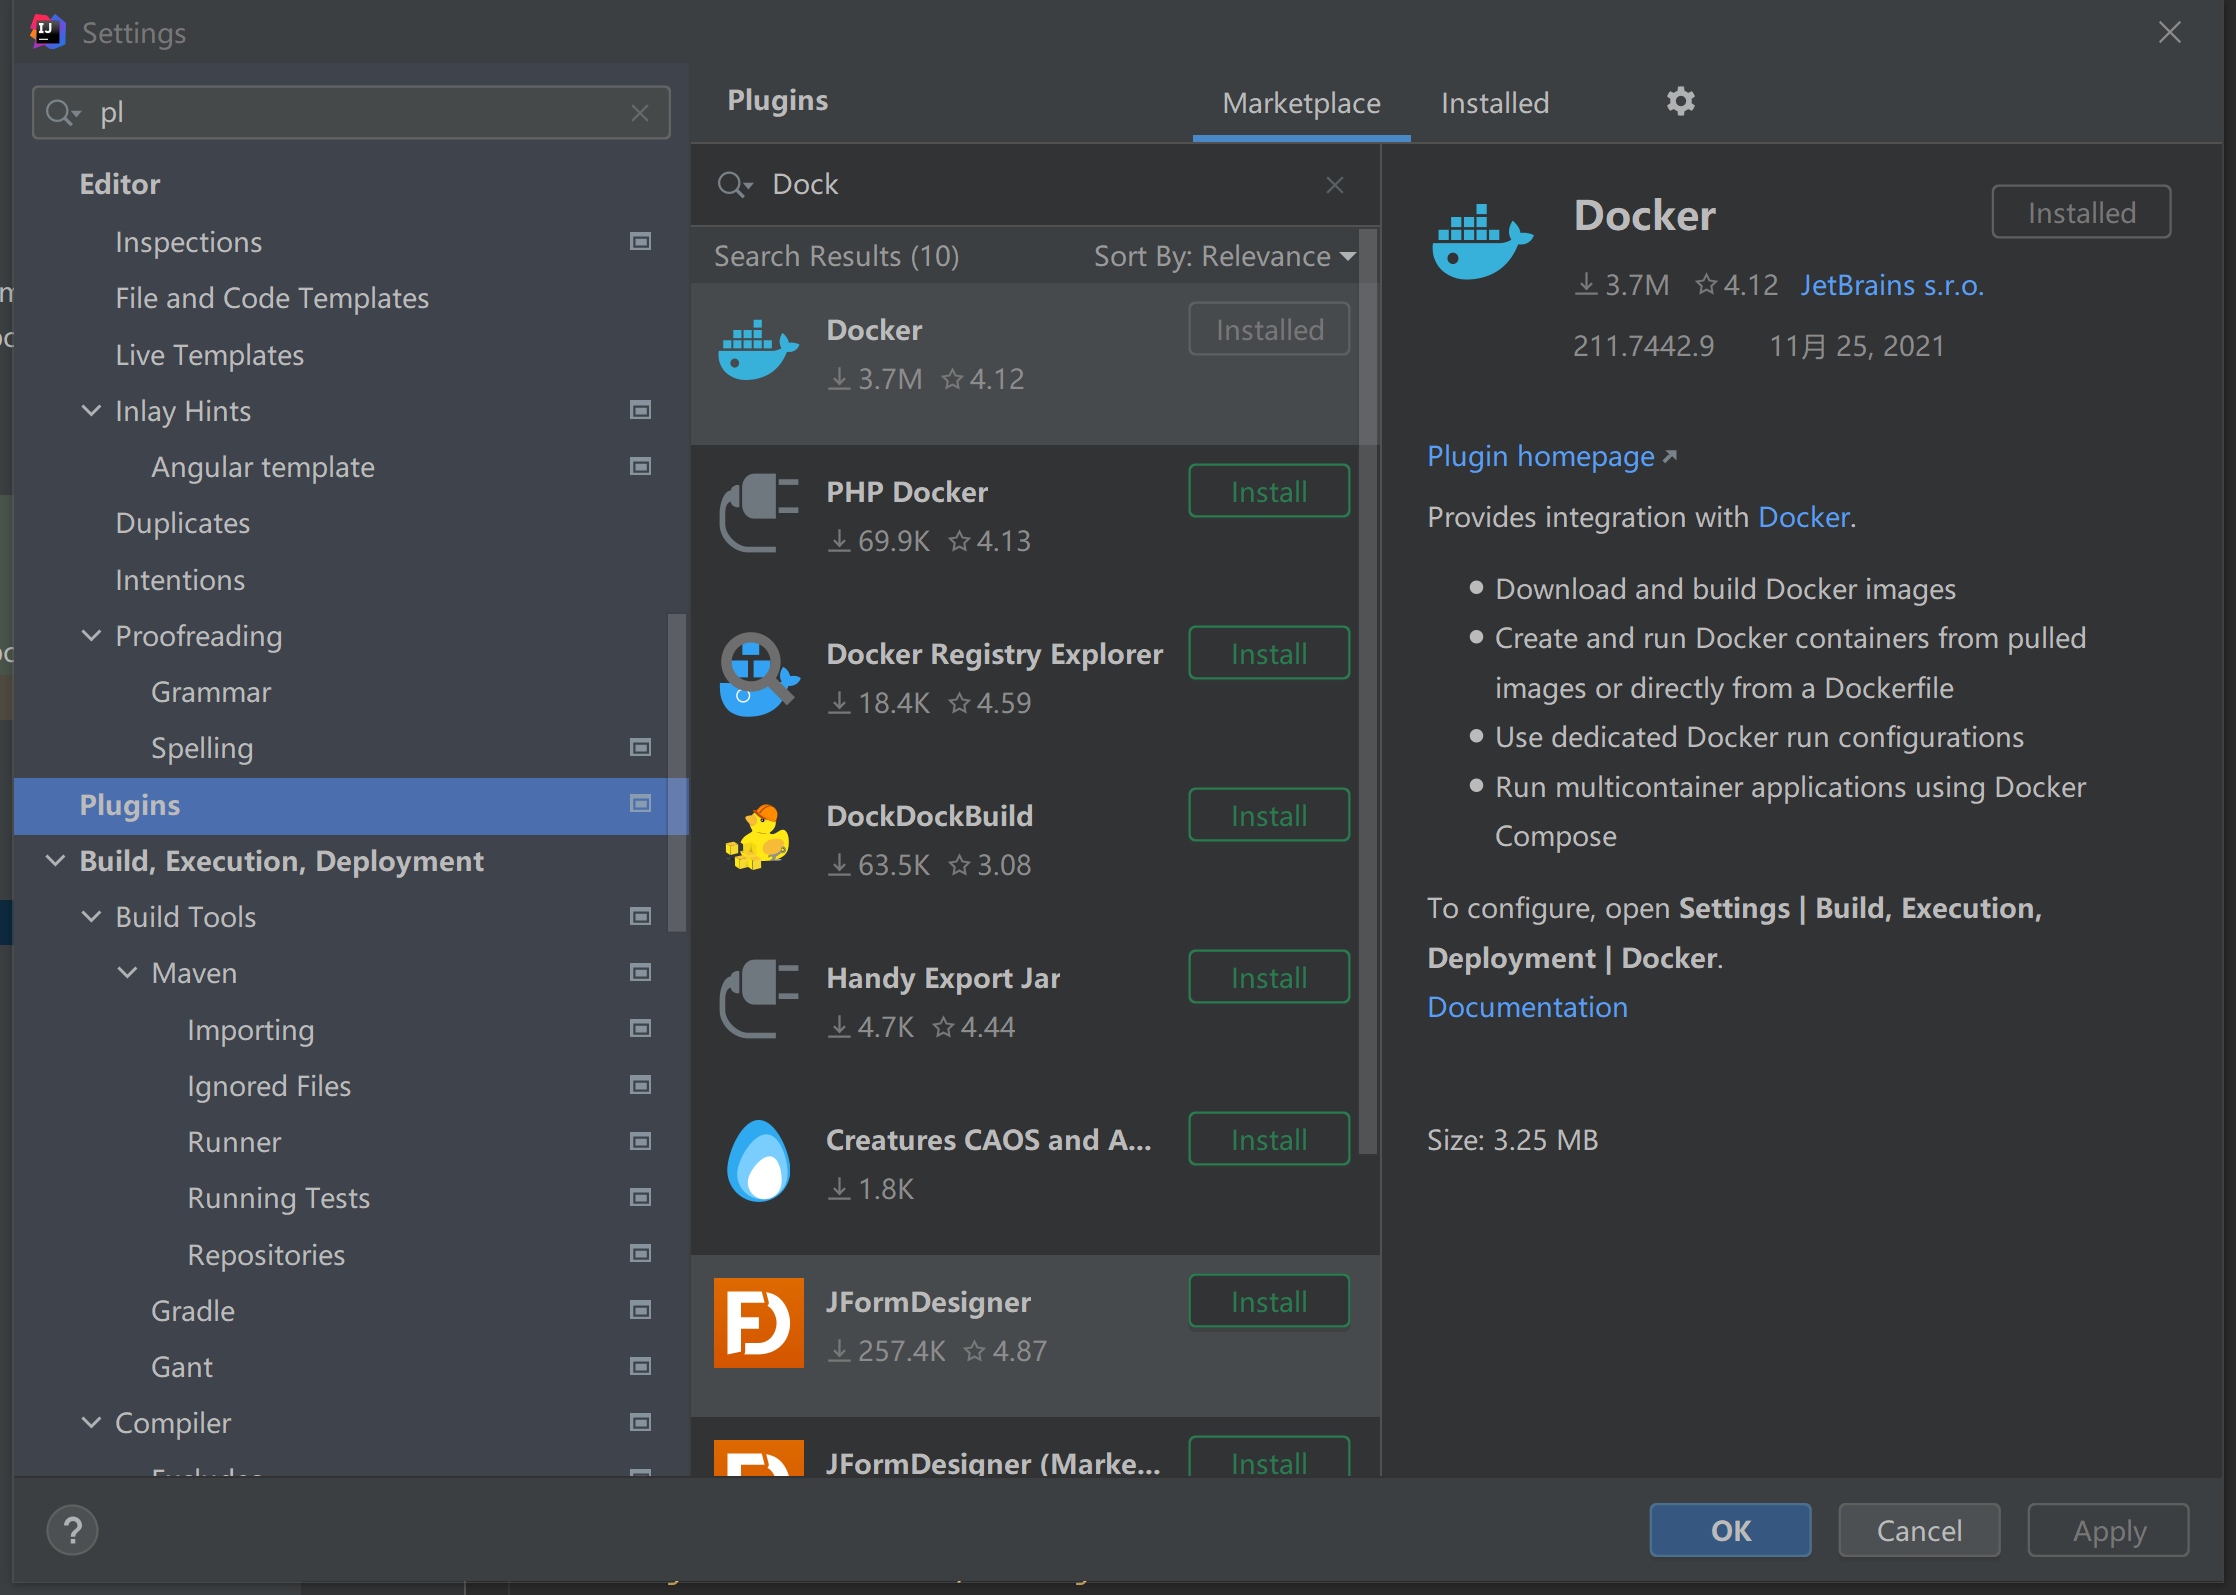Click the plugin settings gear icon
The width and height of the screenshot is (2236, 1595).
(1680, 100)
